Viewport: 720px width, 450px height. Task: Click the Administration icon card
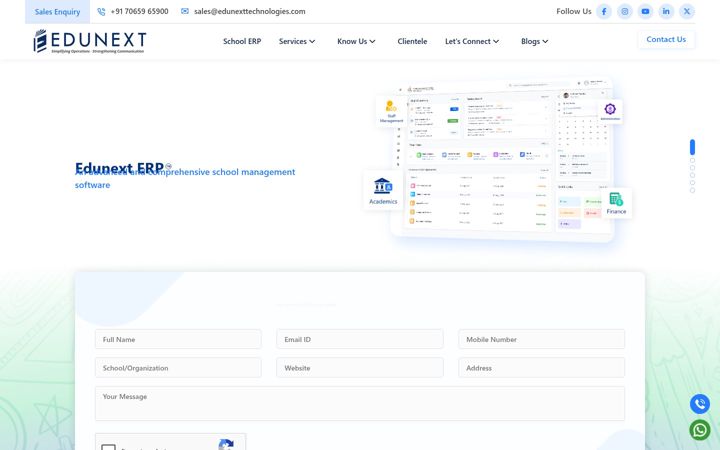click(610, 112)
